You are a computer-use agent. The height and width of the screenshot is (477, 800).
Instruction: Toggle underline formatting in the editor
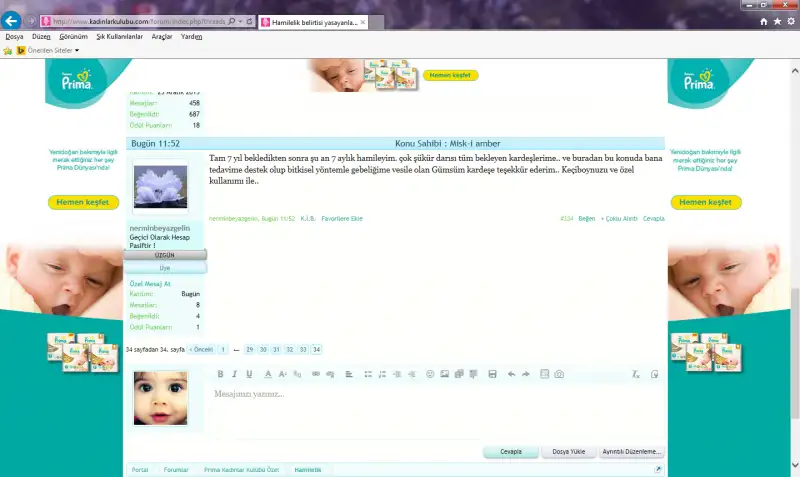pos(249,374)
